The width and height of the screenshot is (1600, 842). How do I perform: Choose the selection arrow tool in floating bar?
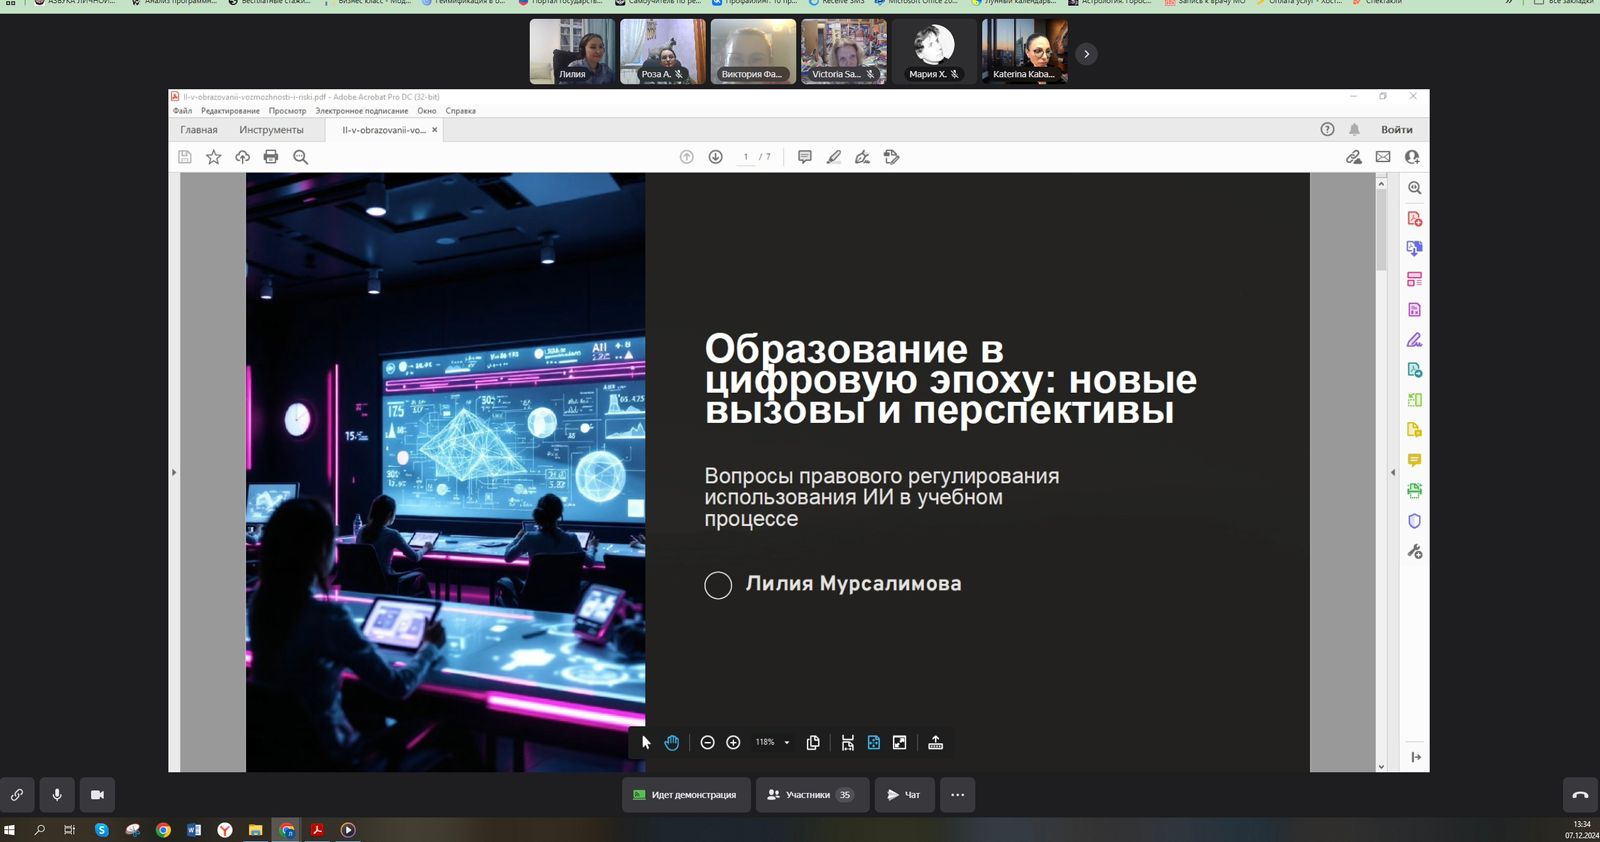(x=646, y=742)
